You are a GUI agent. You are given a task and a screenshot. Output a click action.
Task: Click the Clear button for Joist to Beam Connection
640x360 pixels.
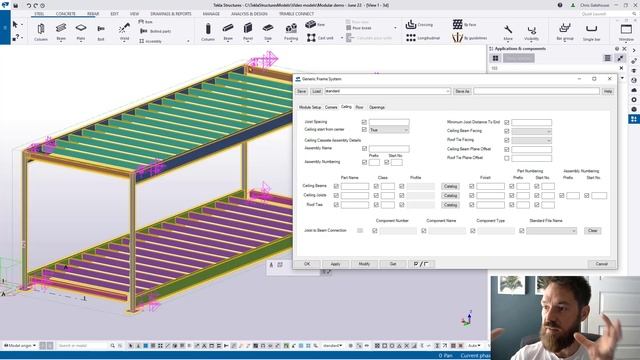[x=592, y=231]
